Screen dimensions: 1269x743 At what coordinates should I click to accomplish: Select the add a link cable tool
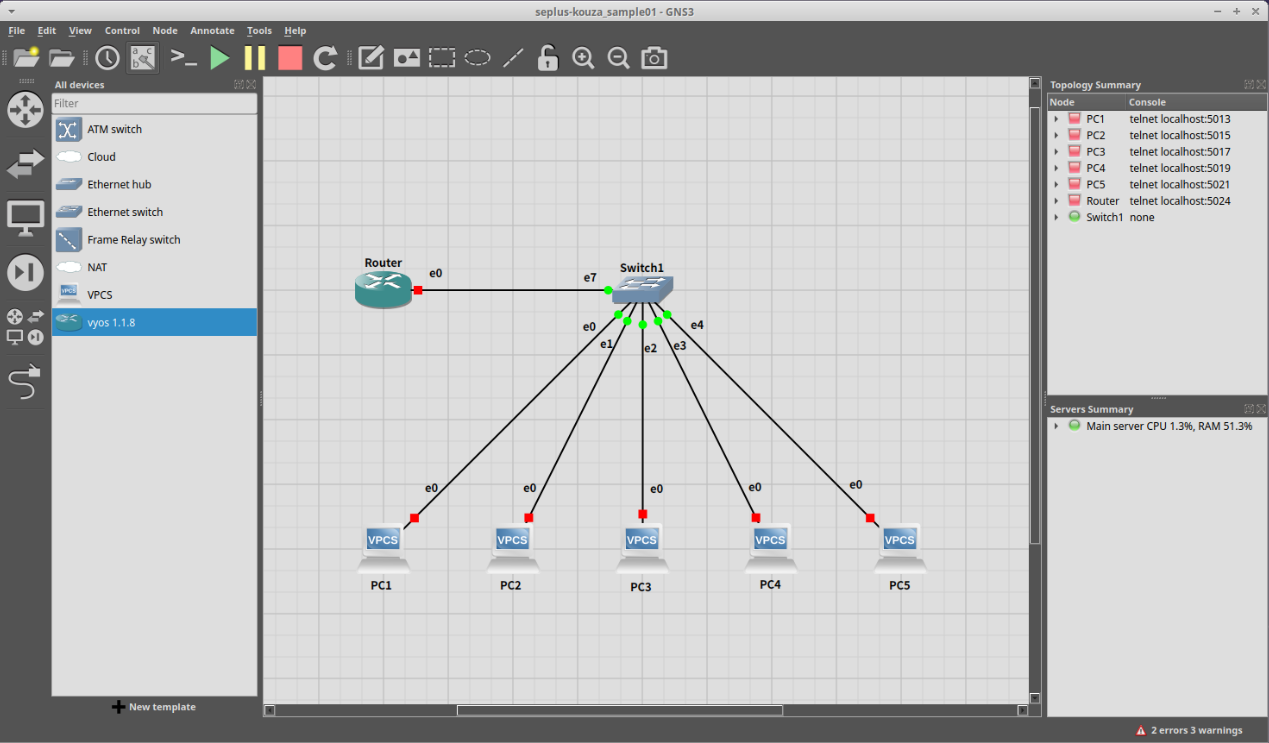pyautogui.click(x=25, y=382)
